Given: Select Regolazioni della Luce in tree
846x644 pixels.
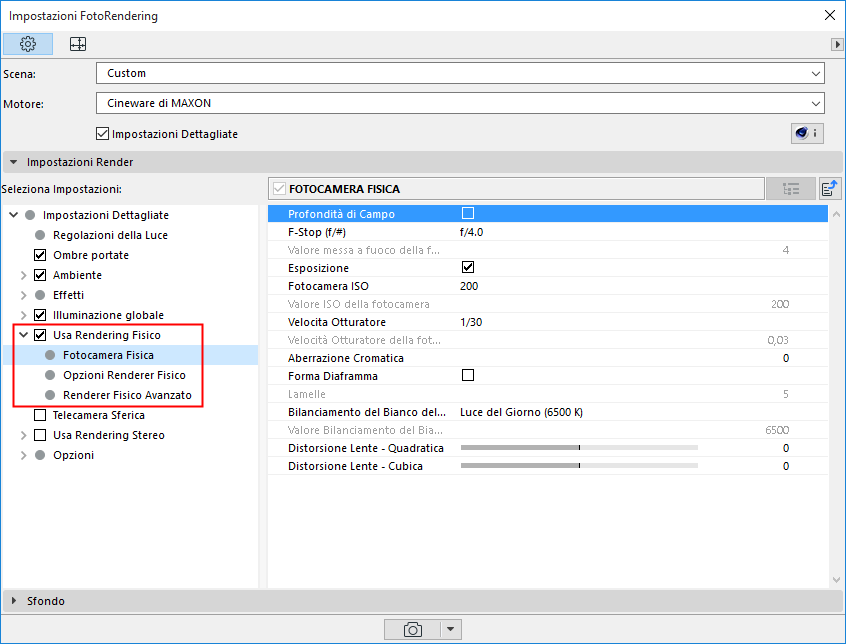Looking at the screenshot, I should (x=110, y=235).
